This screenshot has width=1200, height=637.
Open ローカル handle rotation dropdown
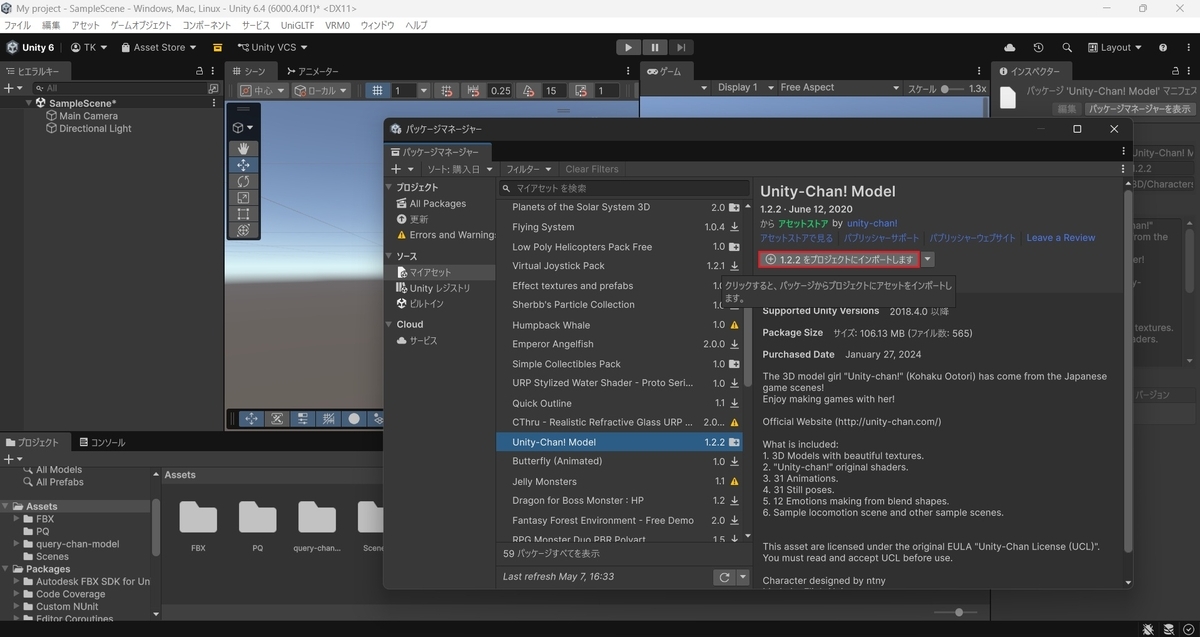point(321,90)
